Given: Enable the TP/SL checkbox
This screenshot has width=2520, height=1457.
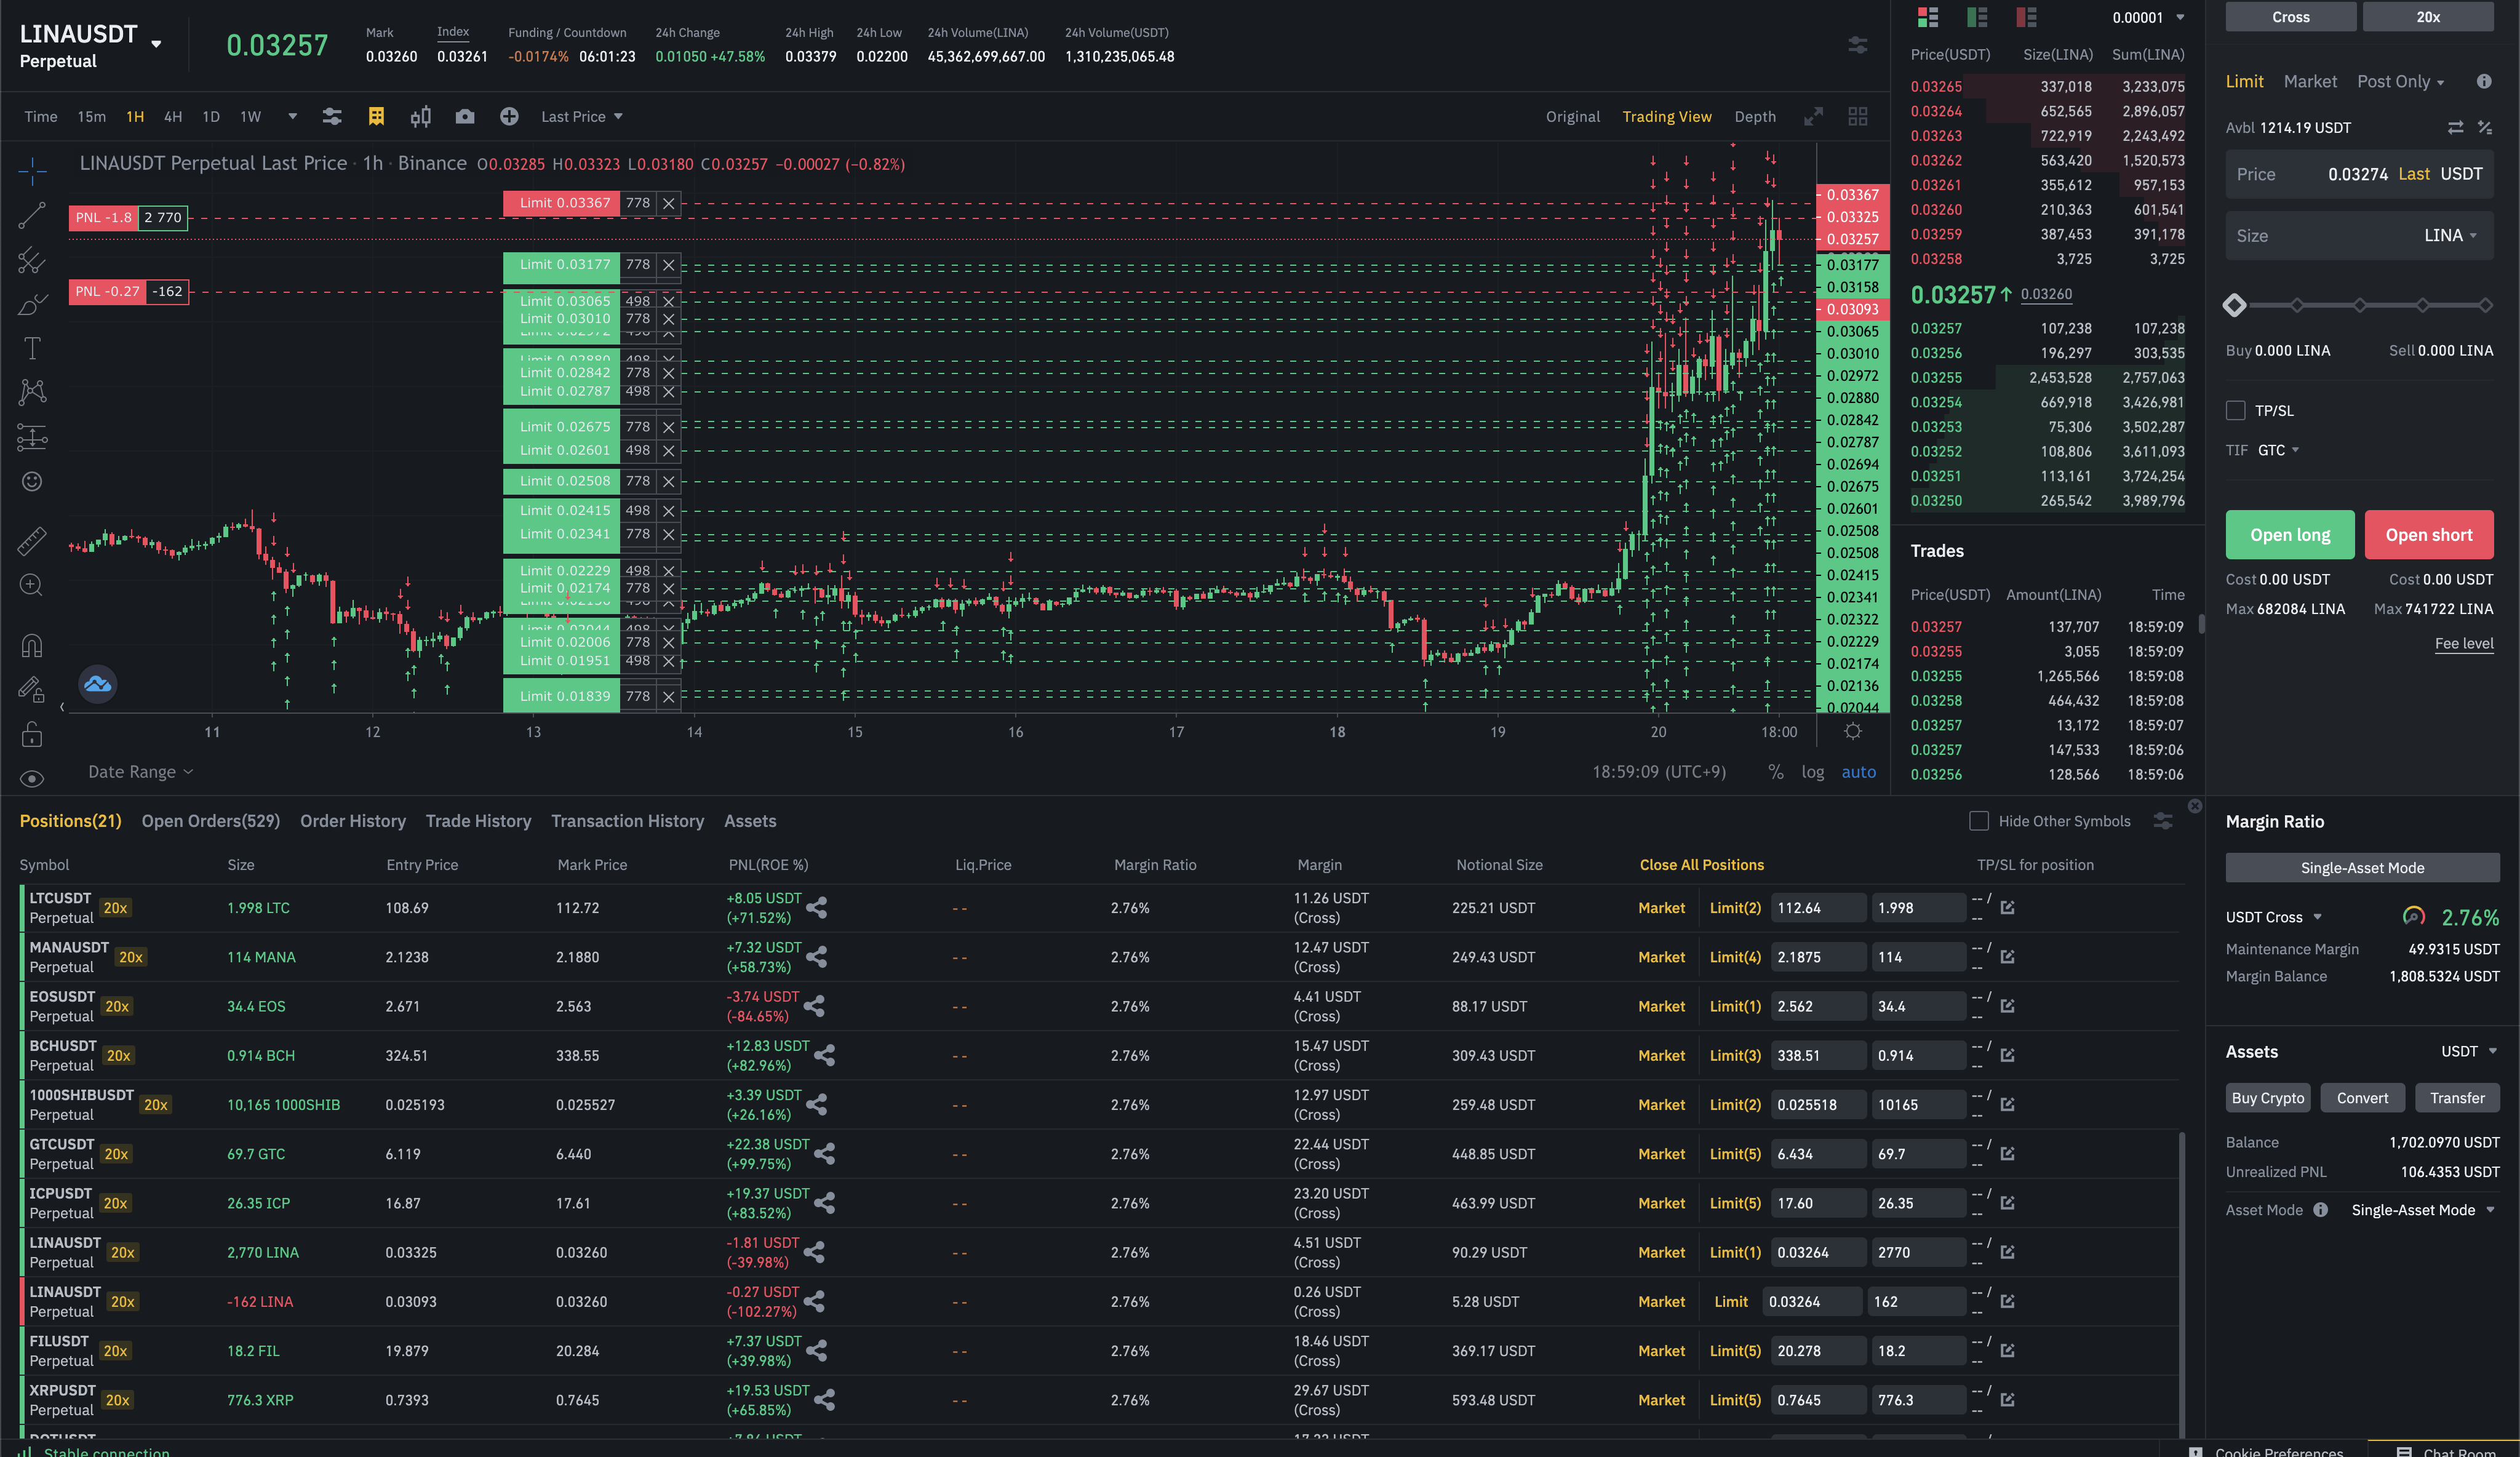Looking at the screenshot, I should click(2236, 411).
